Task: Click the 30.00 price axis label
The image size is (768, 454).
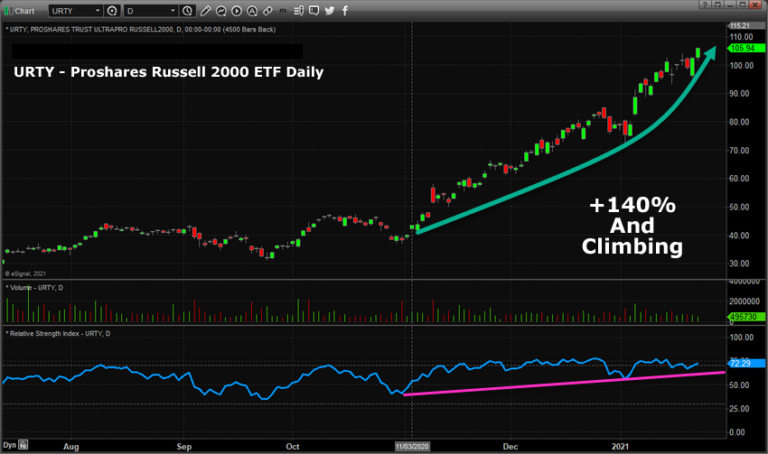Action: 739,263
